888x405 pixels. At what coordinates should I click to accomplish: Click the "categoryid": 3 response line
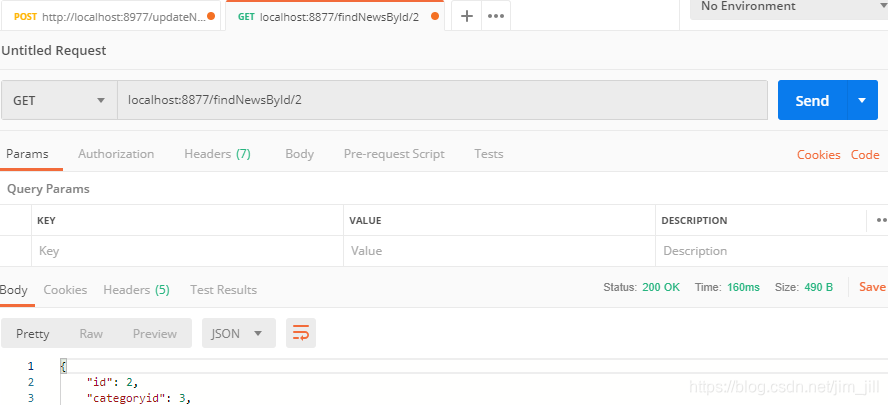tap(139, 398)
